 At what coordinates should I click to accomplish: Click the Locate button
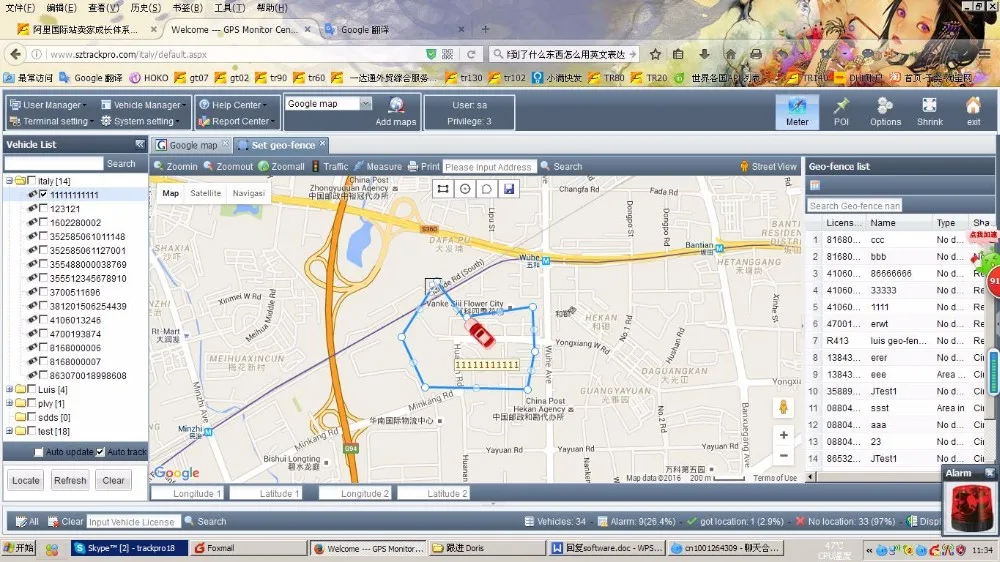point(26,480)
